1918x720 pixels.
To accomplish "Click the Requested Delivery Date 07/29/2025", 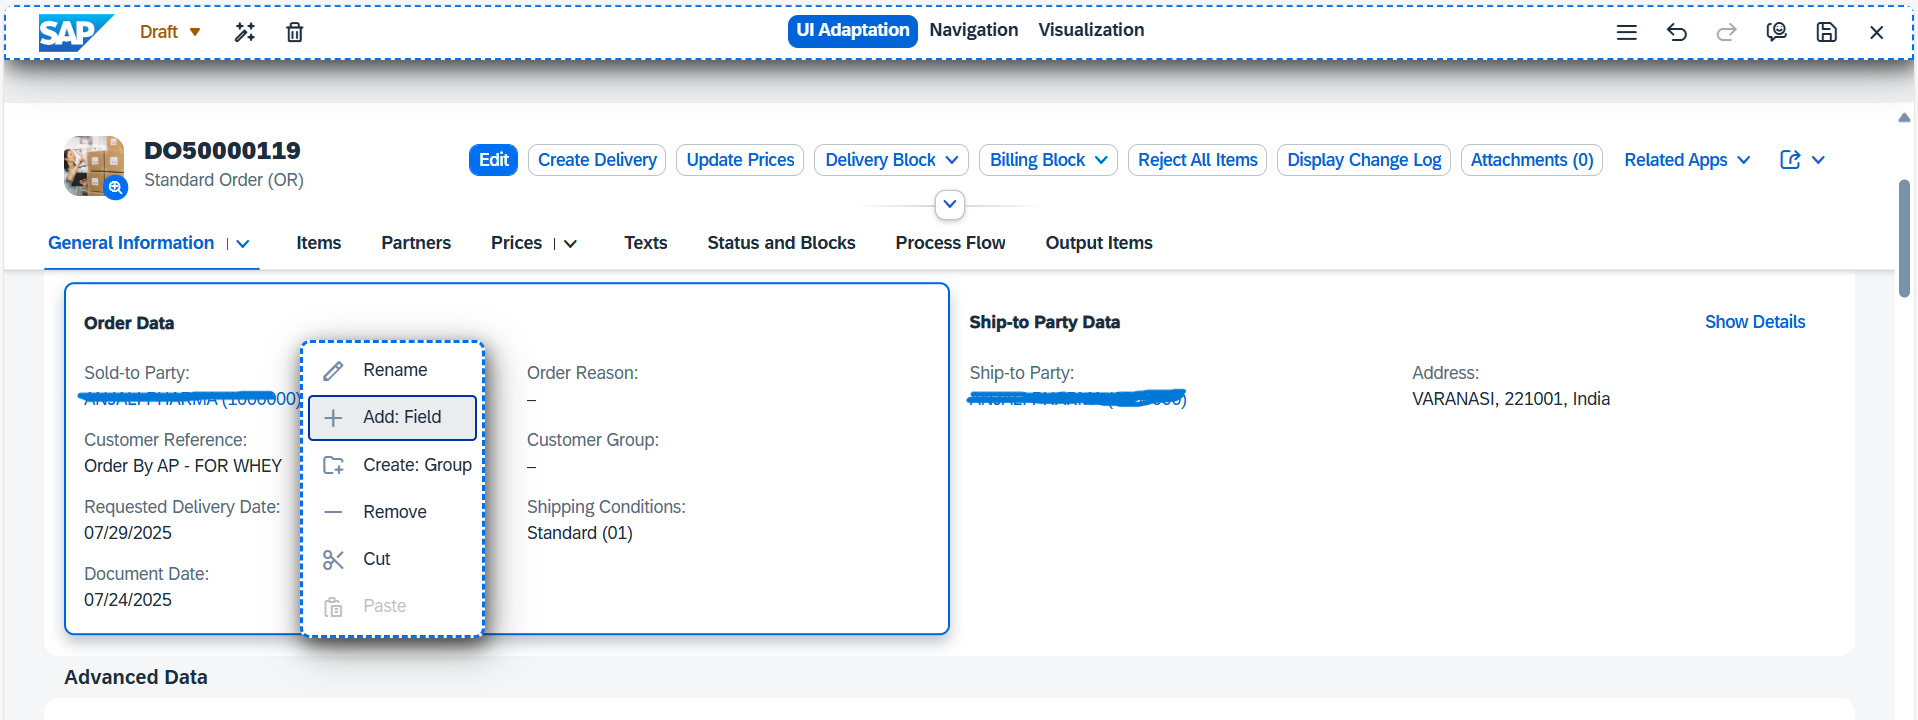I will pyautogui.click(x=128, y=533).
